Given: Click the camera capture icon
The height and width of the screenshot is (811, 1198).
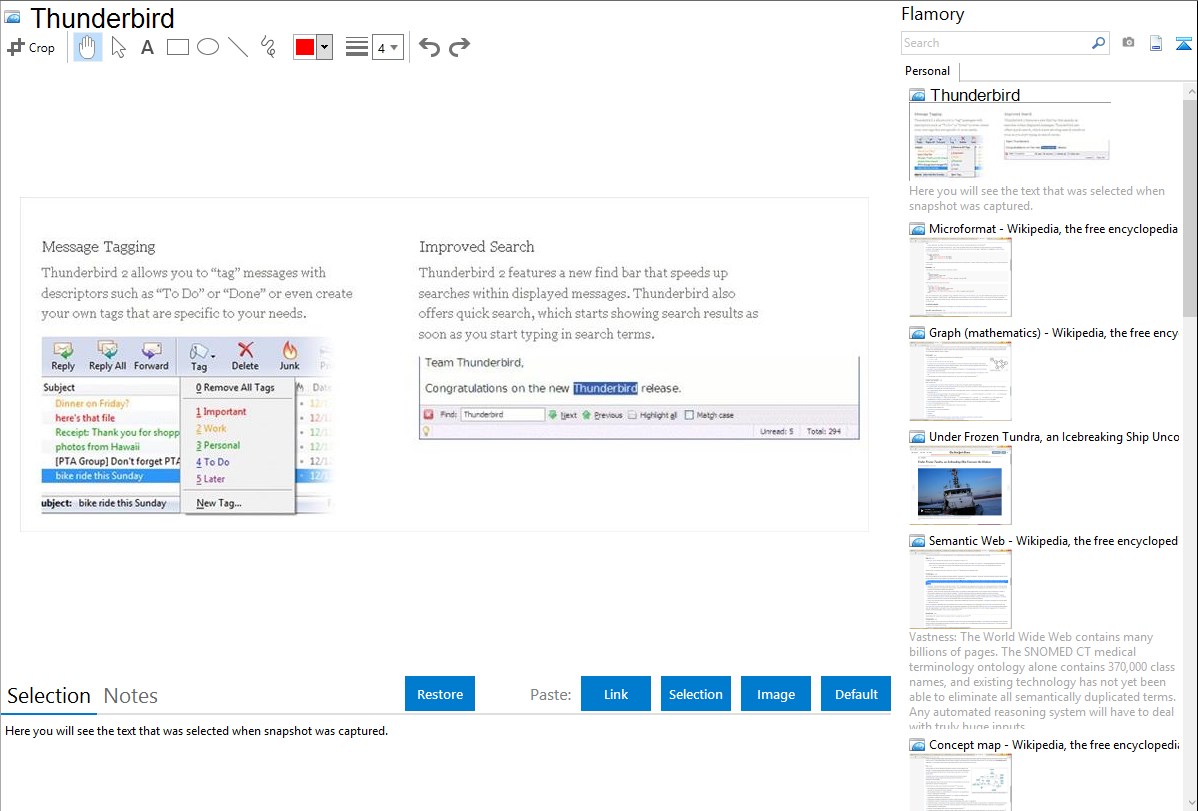Looking at the screenshot, I should click(x=1128, y=43).
